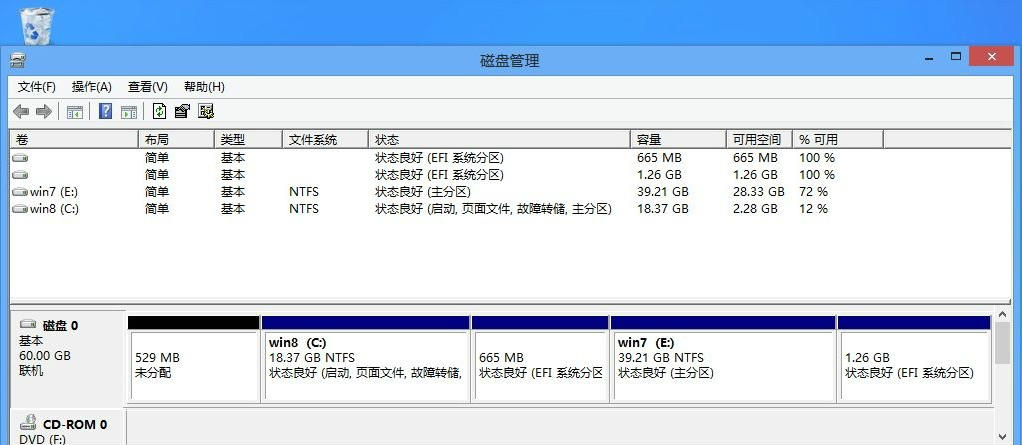This screenshot has height=445, width=1022.
Task: Click NTFS cell in win8 (C:) row
Action: point(304,208)
